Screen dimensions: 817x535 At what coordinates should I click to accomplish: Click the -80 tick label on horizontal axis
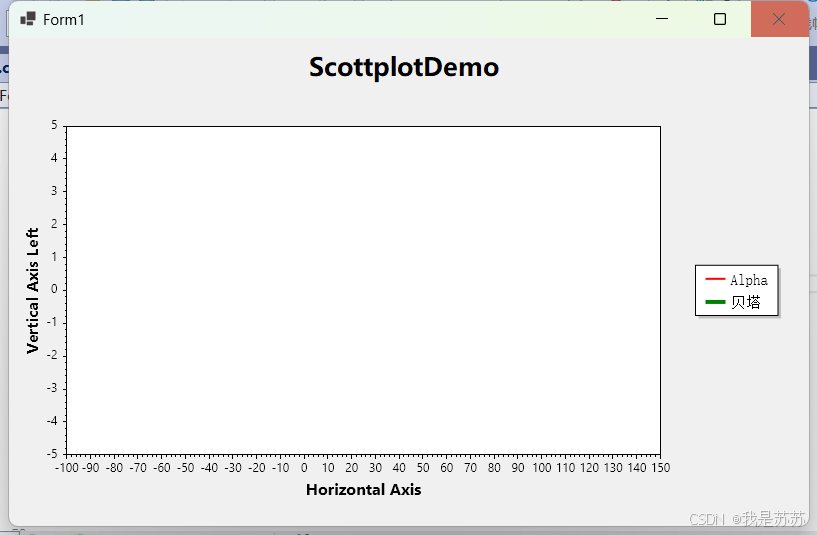tap(114, 468)
